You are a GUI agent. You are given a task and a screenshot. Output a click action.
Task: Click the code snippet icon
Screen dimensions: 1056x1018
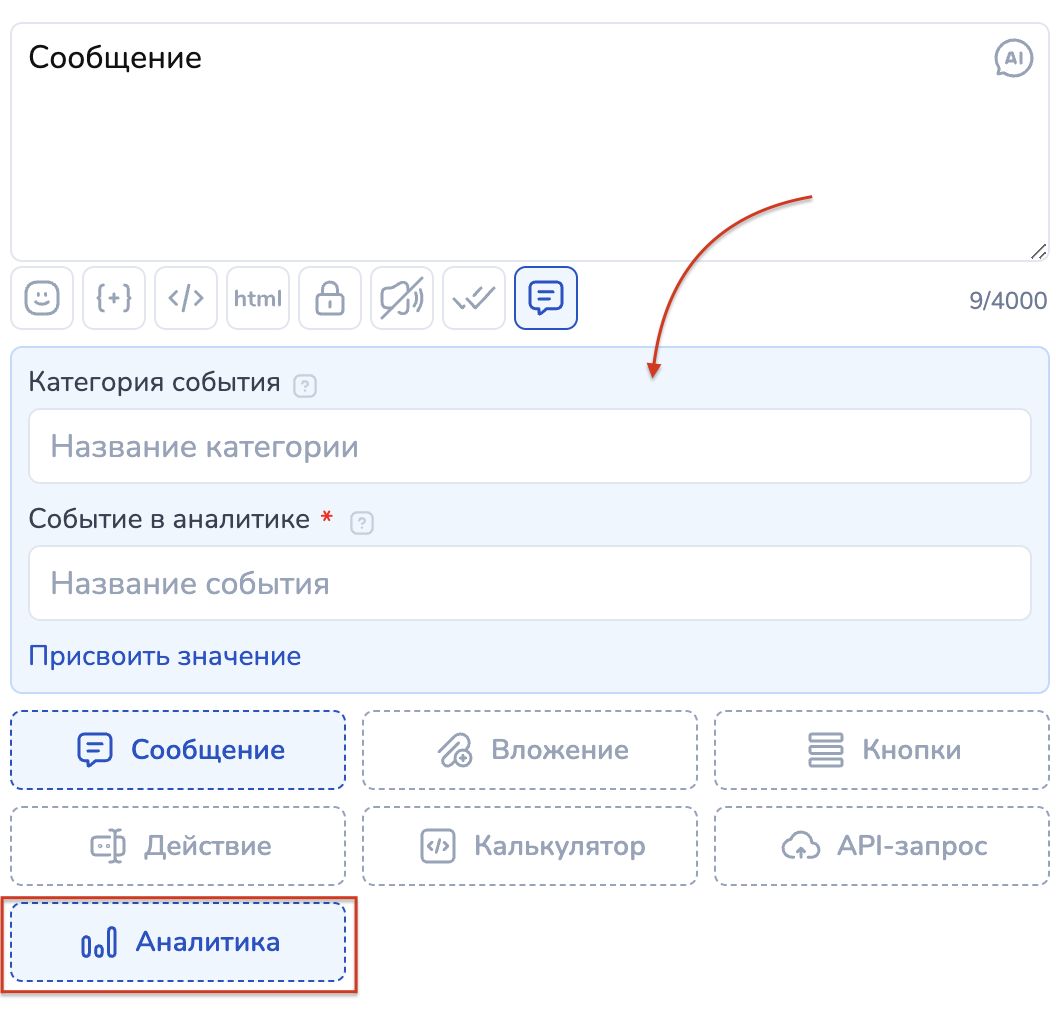(186, 298)
